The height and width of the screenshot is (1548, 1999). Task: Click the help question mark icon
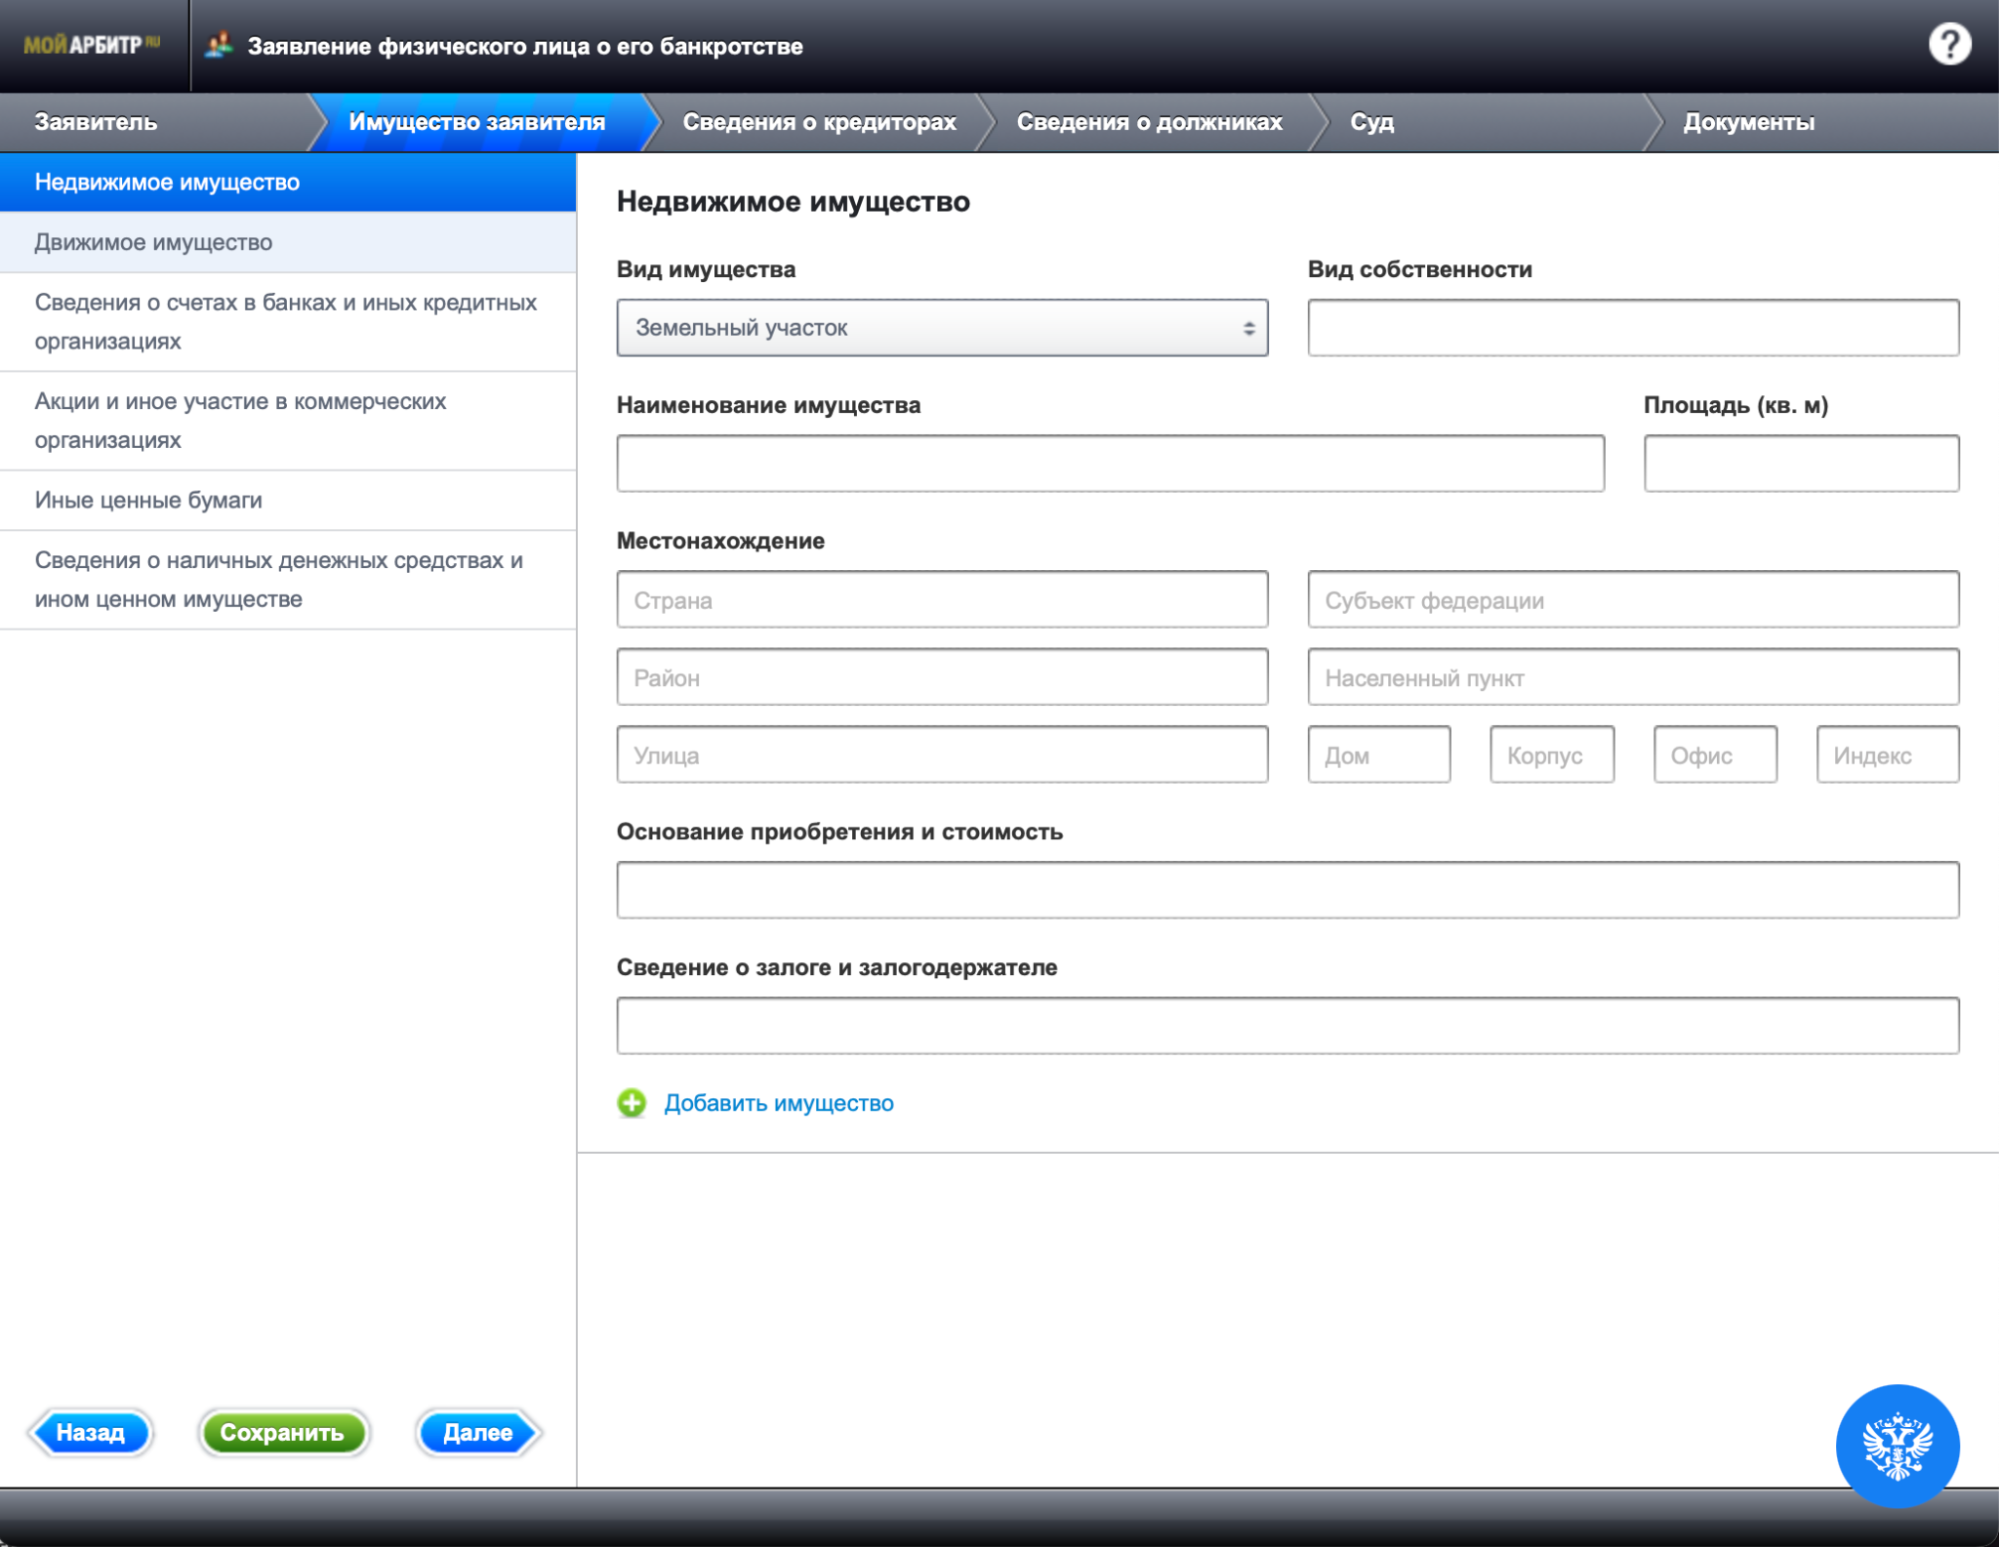pos(1948,45)
